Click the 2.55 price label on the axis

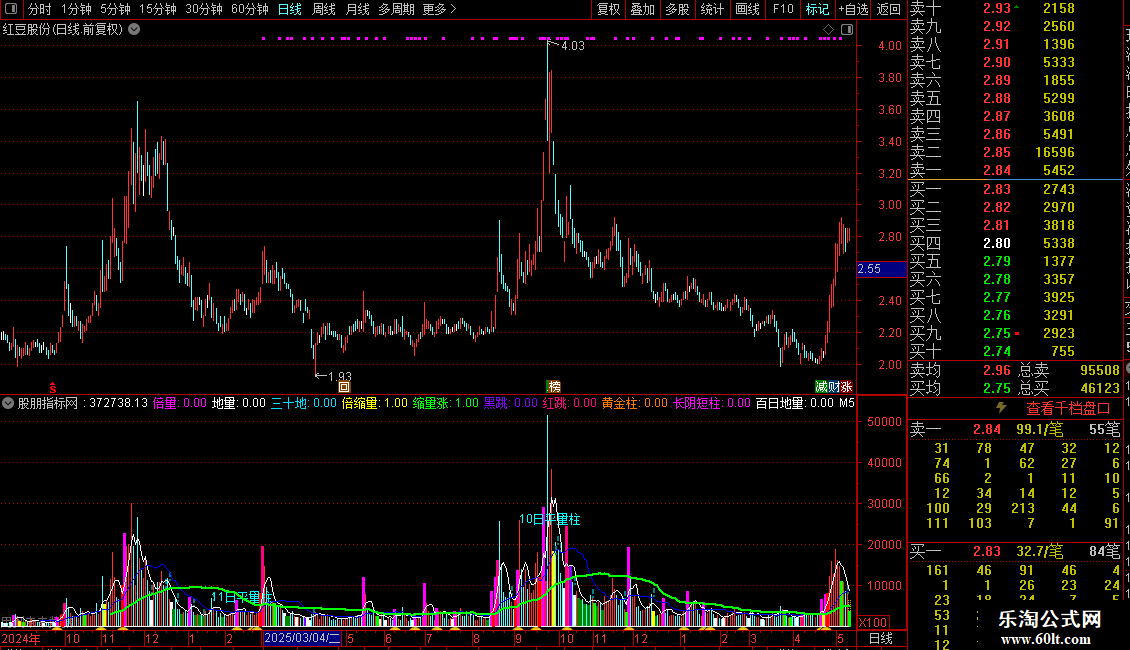click(881, 269)
